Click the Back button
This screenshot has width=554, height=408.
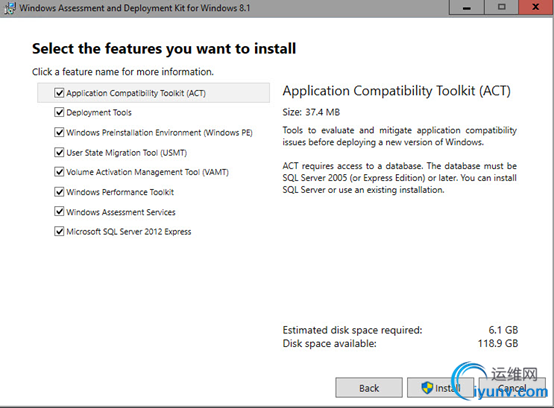coord(369,388)
